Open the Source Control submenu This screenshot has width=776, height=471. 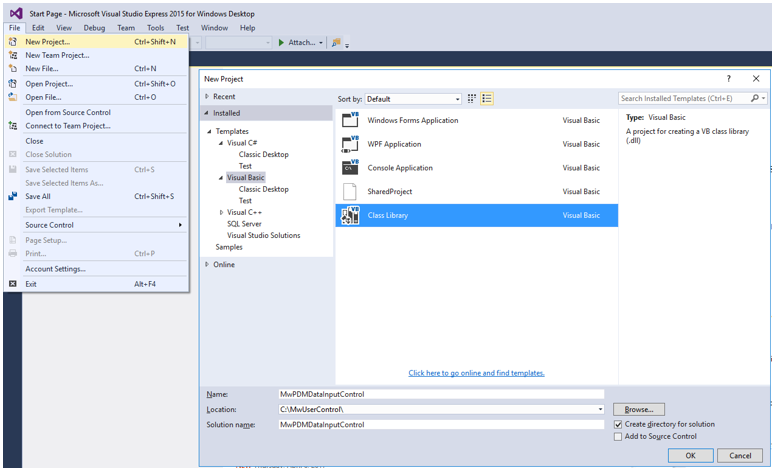click(97, 225)
